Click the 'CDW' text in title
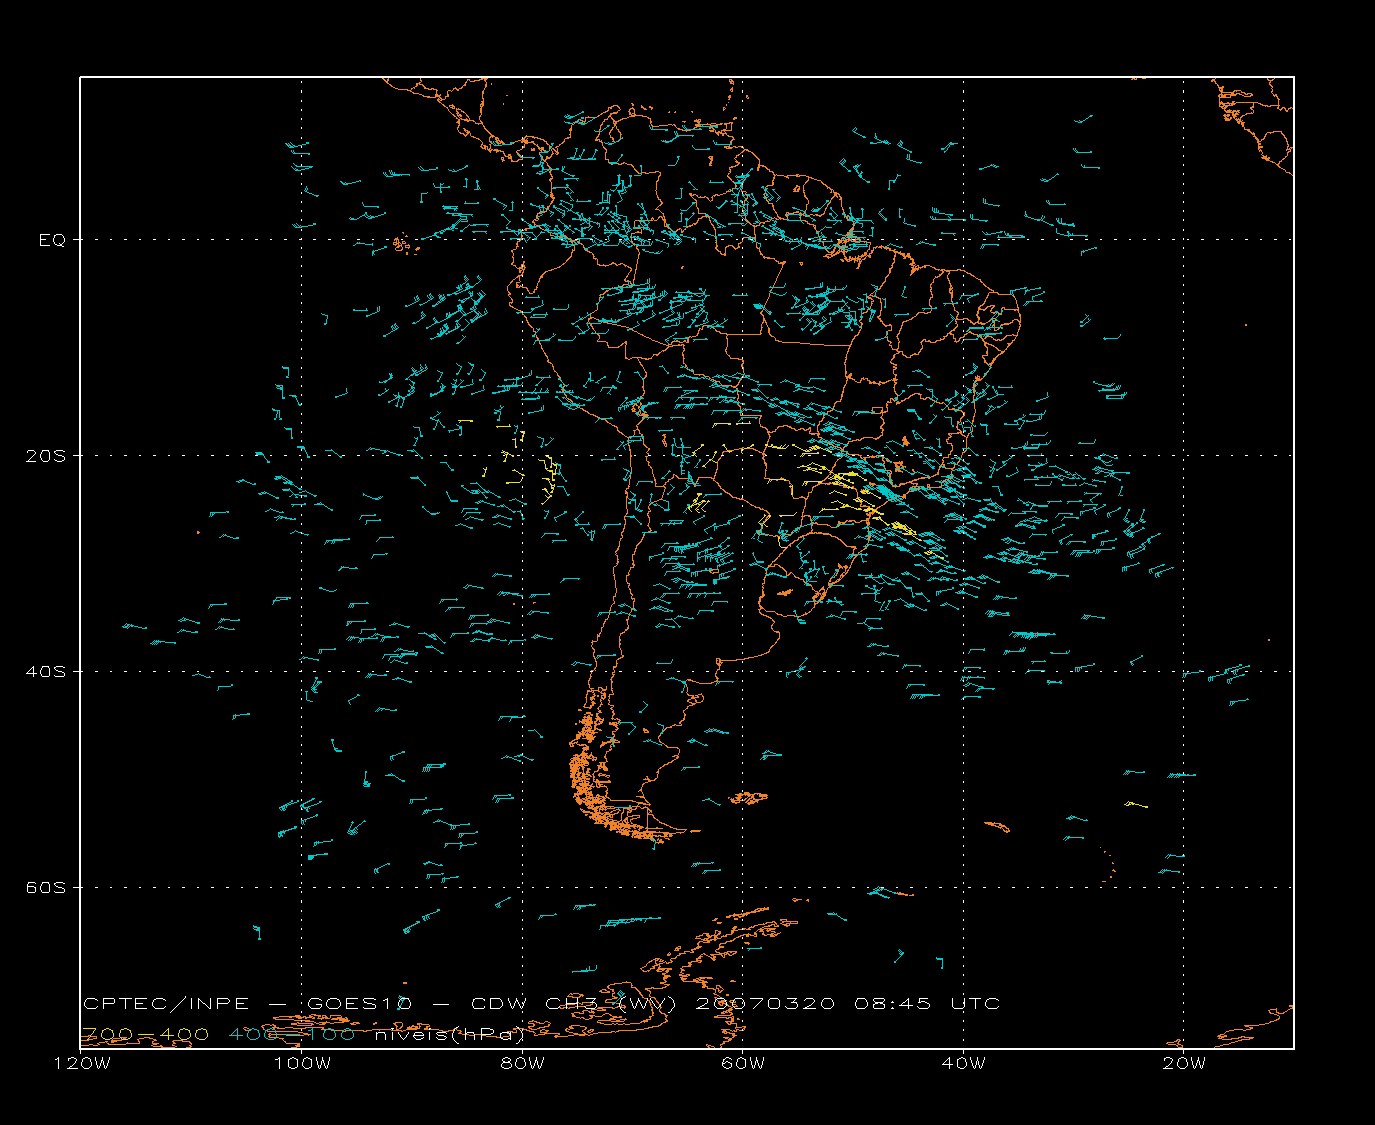Viewport: 1375px width, 1125px height. pyautogui.click(x=498, y=1004)
